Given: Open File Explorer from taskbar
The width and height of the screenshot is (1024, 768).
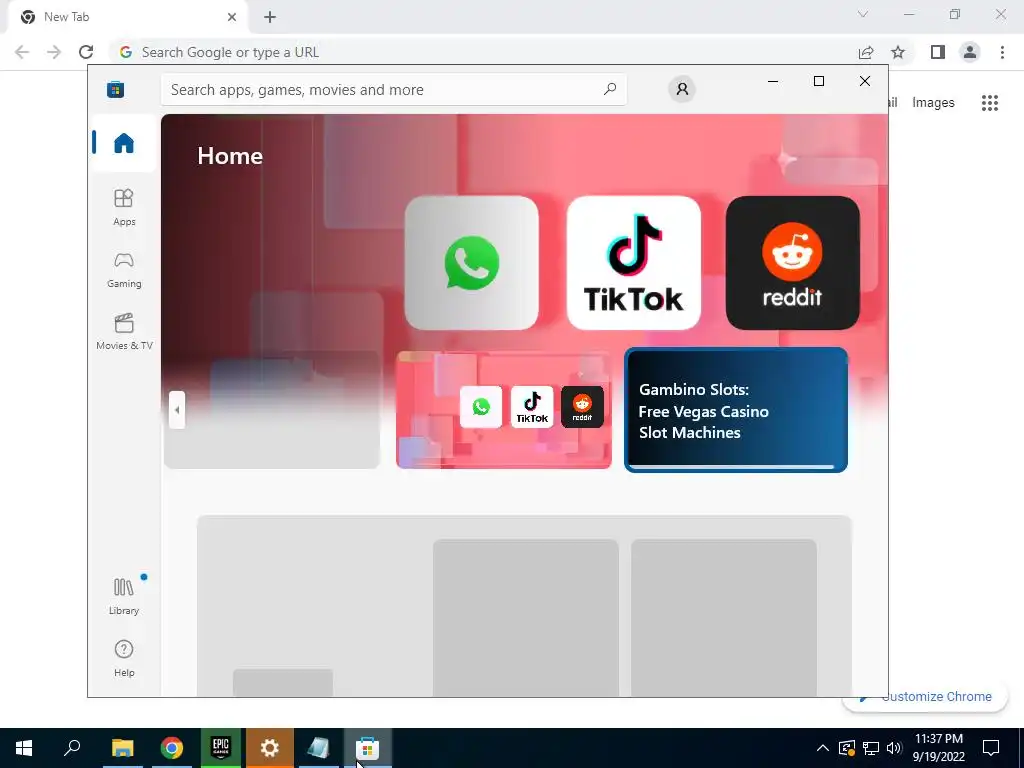Looking at the screenshot, I should pos(122,748).
